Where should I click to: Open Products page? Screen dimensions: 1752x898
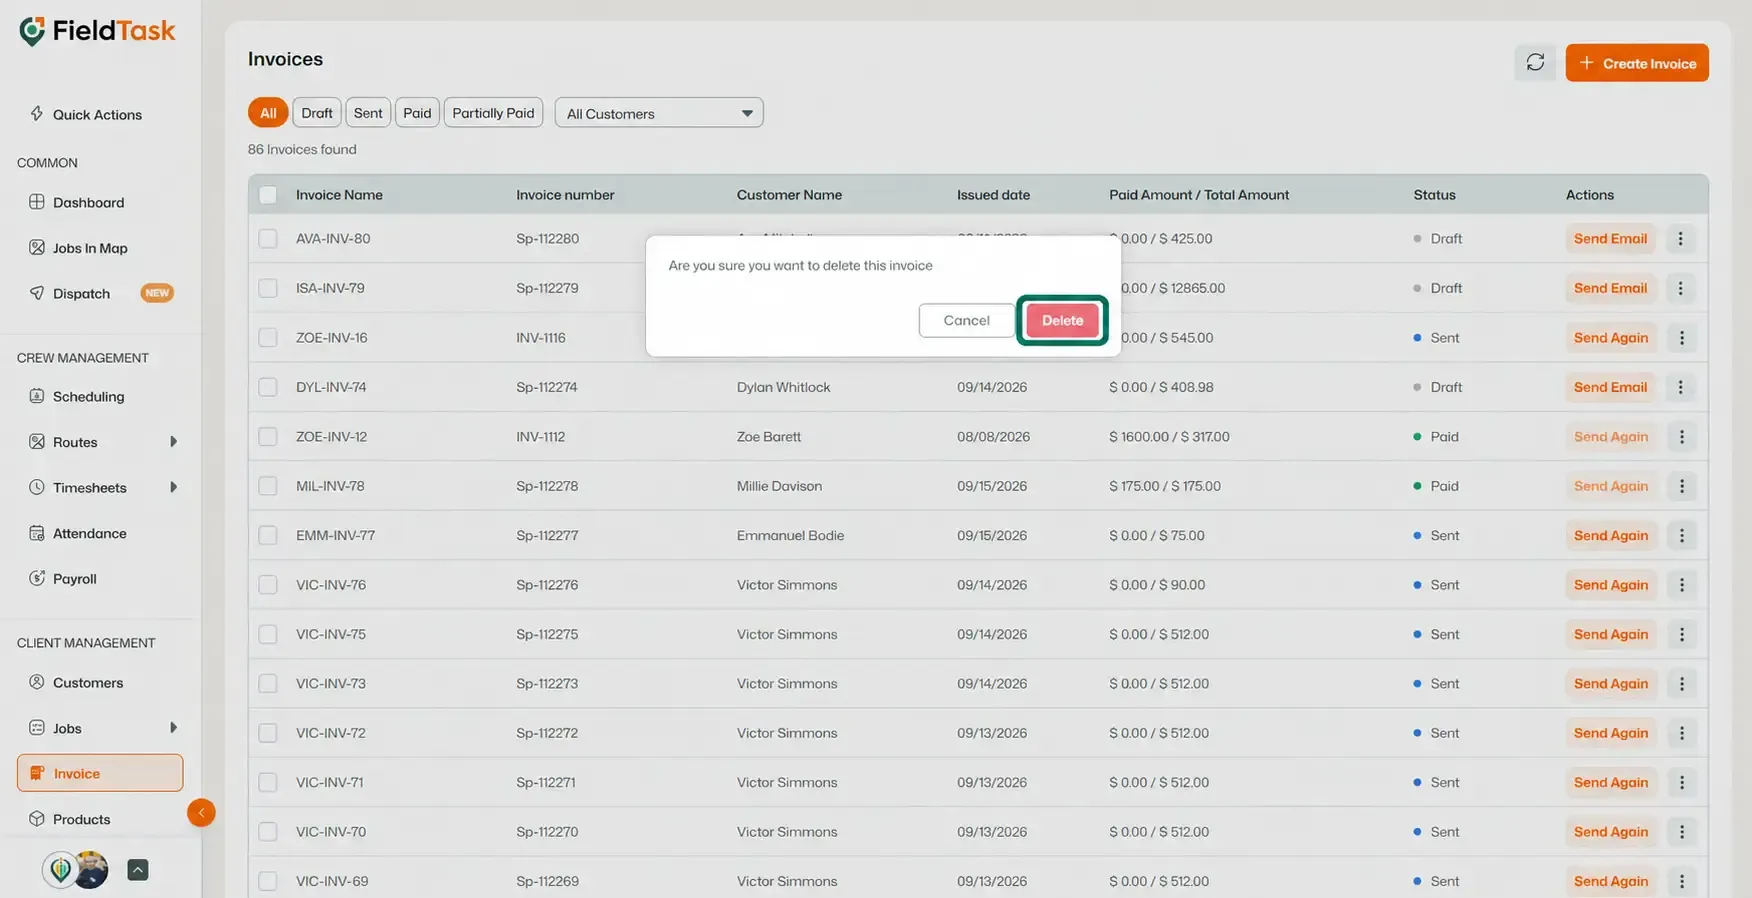click(x=81, y=819)
